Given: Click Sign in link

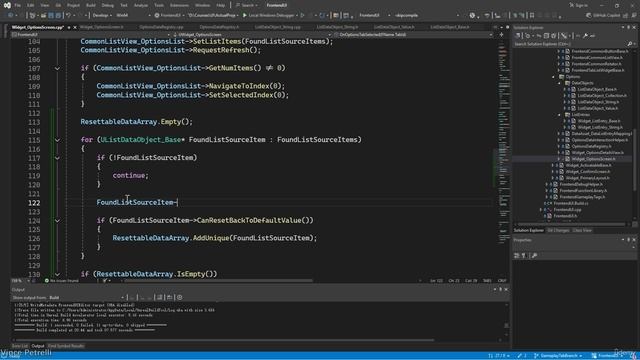Looking at the screenshot, I should [x=578, y=5].
